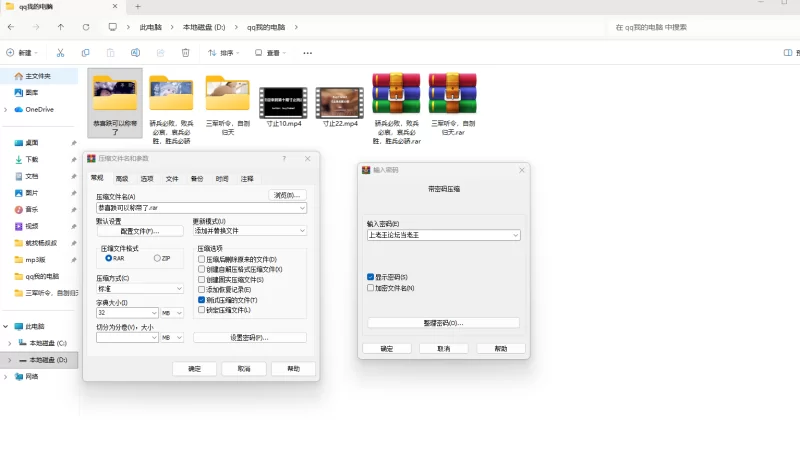The width and height of the screenshot is (800, 466).
Task: Uncheck 显示密码 (show password) checkbox
Action: click(x=371, y=277)
